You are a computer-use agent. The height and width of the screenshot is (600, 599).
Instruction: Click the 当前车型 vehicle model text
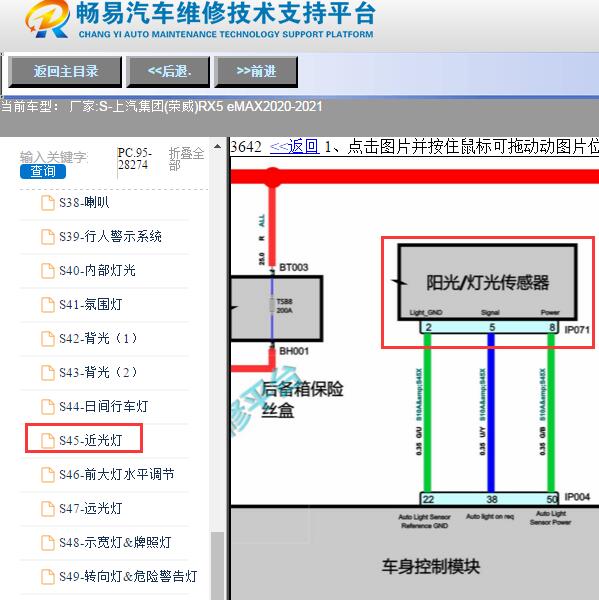(x=162, y=106)
